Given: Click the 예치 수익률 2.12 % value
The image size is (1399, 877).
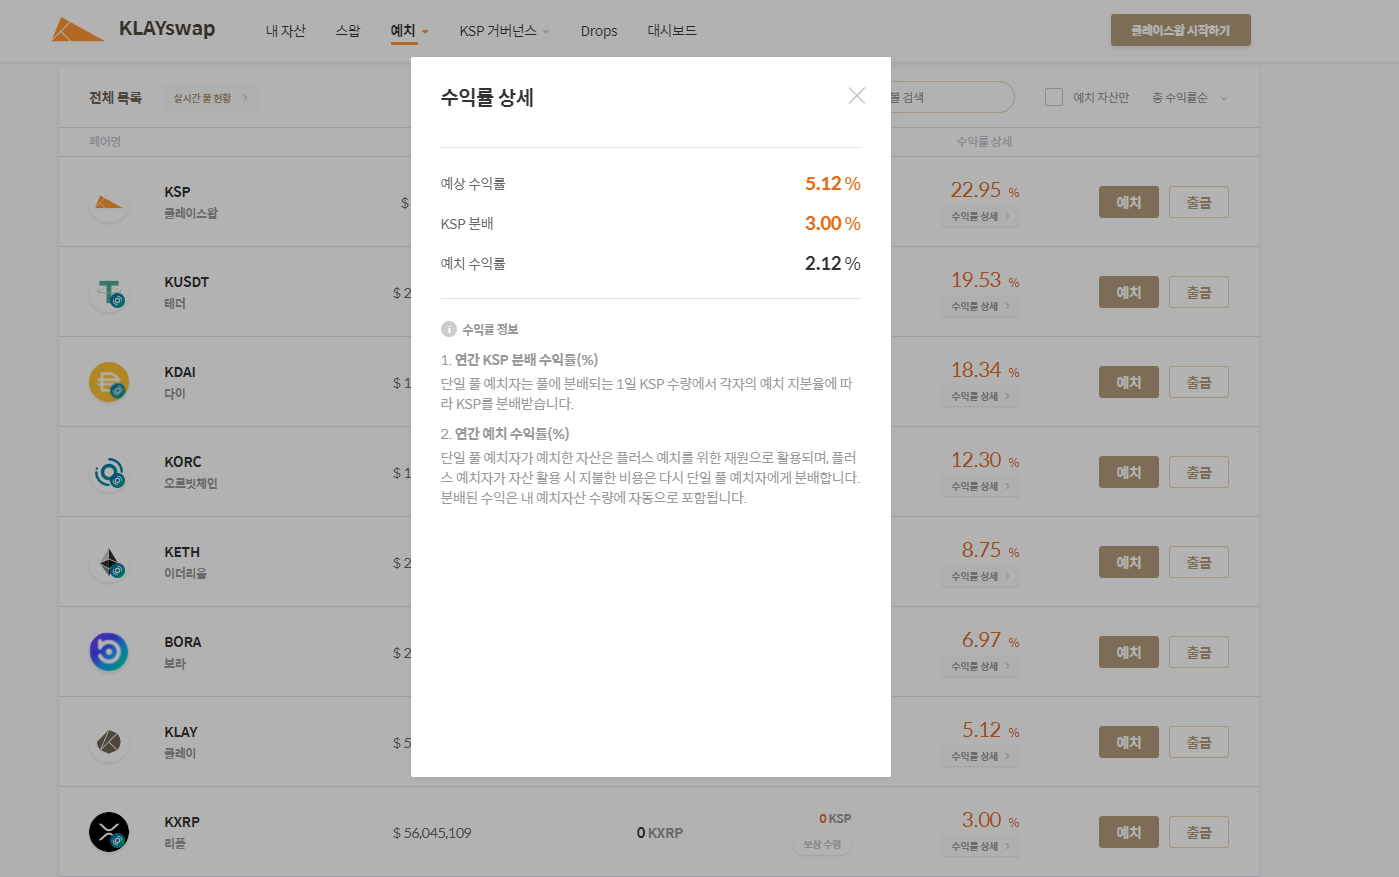Looking at the screenshot, I should tap(833, 264).
